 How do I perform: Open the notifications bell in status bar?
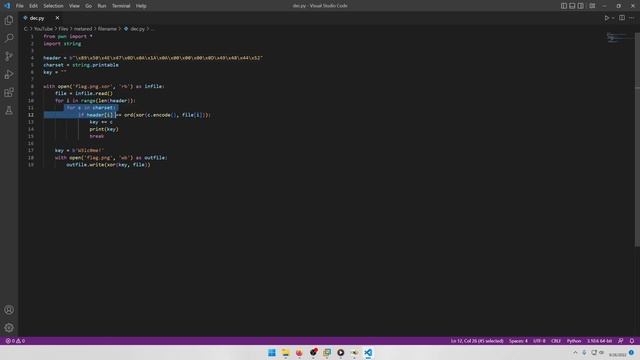631,341
